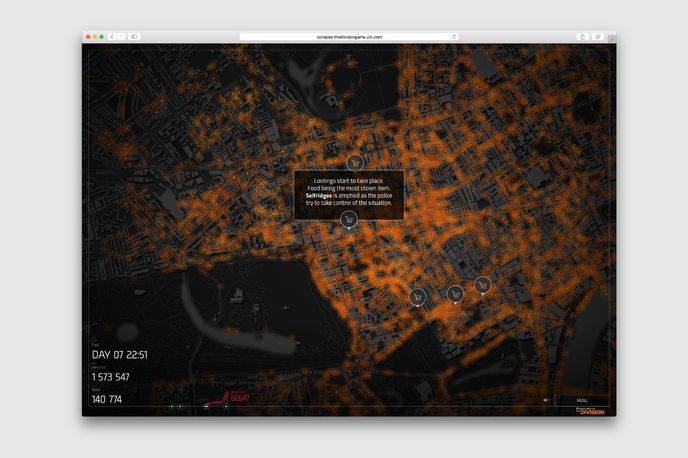Show Safari tab overview

598,37
